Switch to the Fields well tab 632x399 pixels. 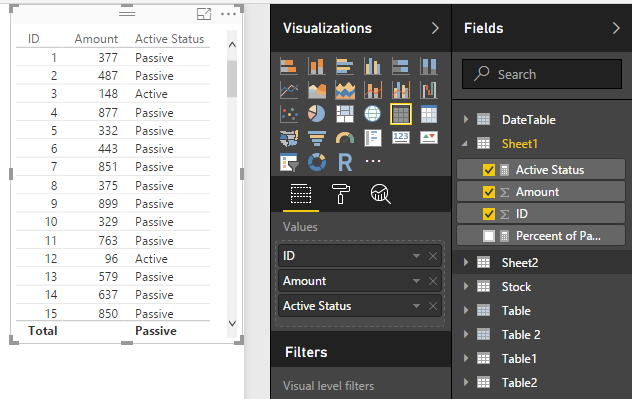pos(301,194)
